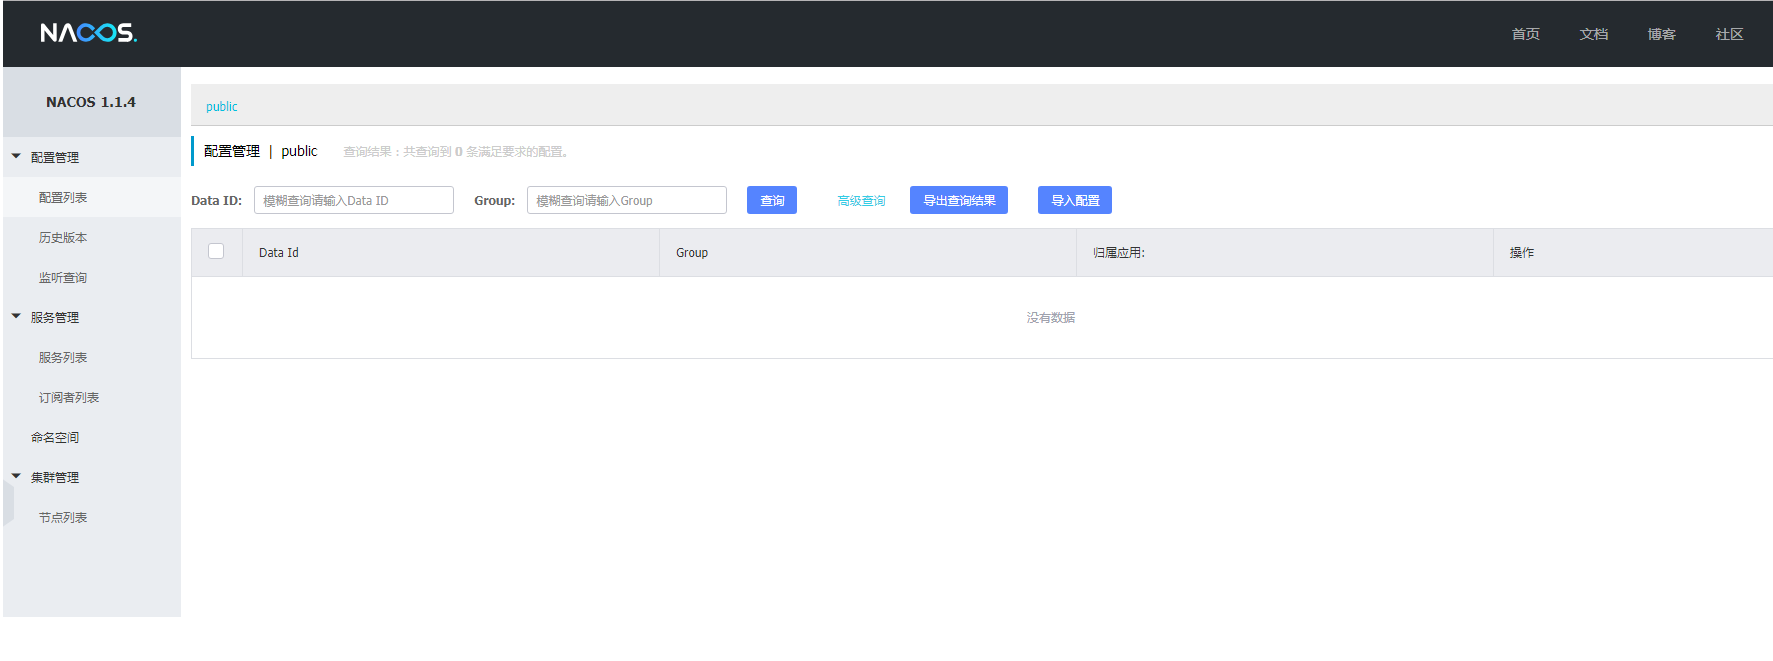The height and width of the screenshot is (661, 1773).
Task: Click the NACOS logo
Action: coord(89,33)
